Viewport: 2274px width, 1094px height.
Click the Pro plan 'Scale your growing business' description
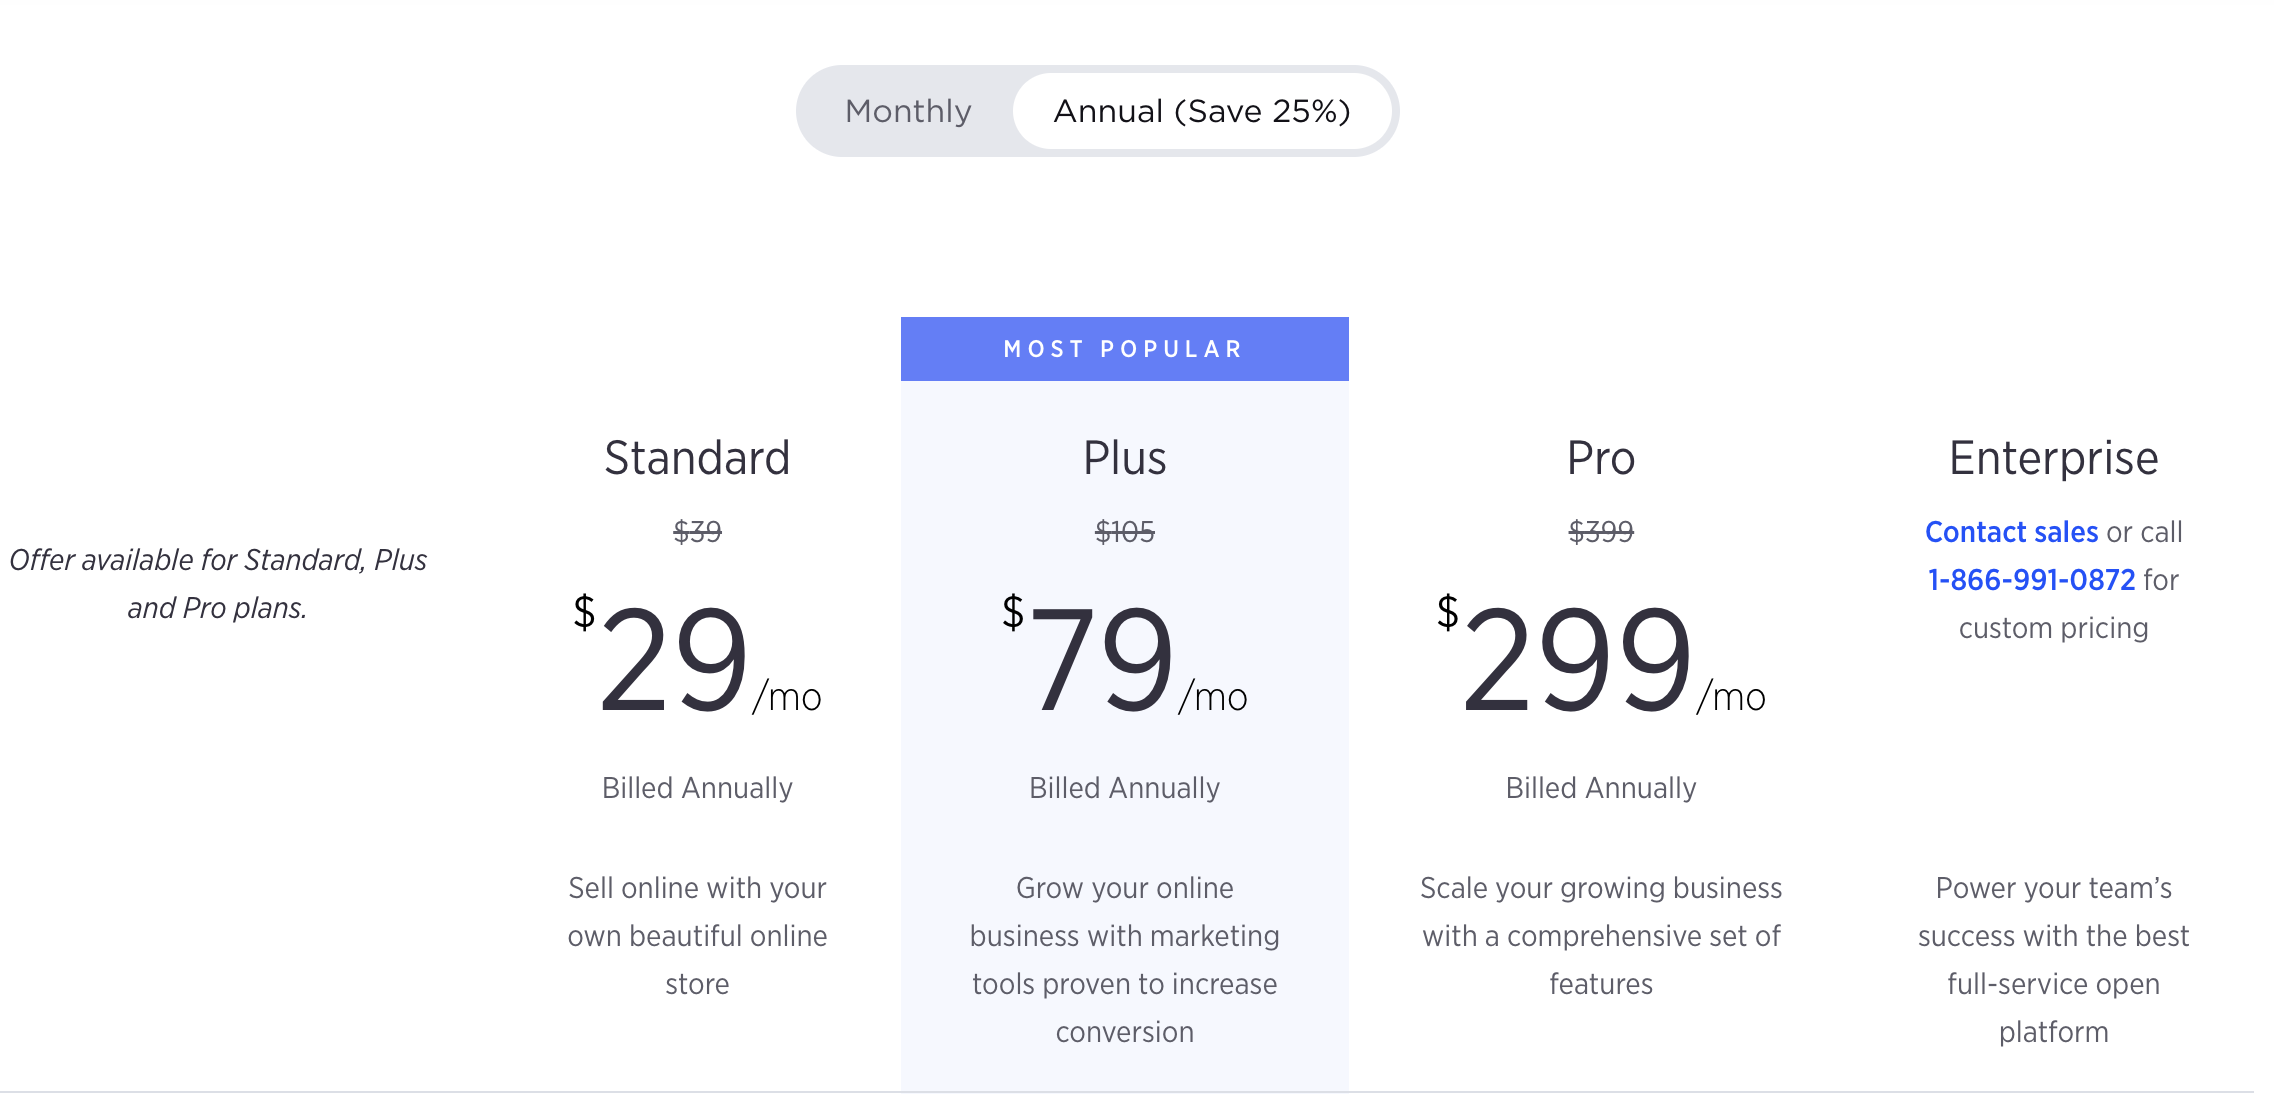tap(1600, 936)
